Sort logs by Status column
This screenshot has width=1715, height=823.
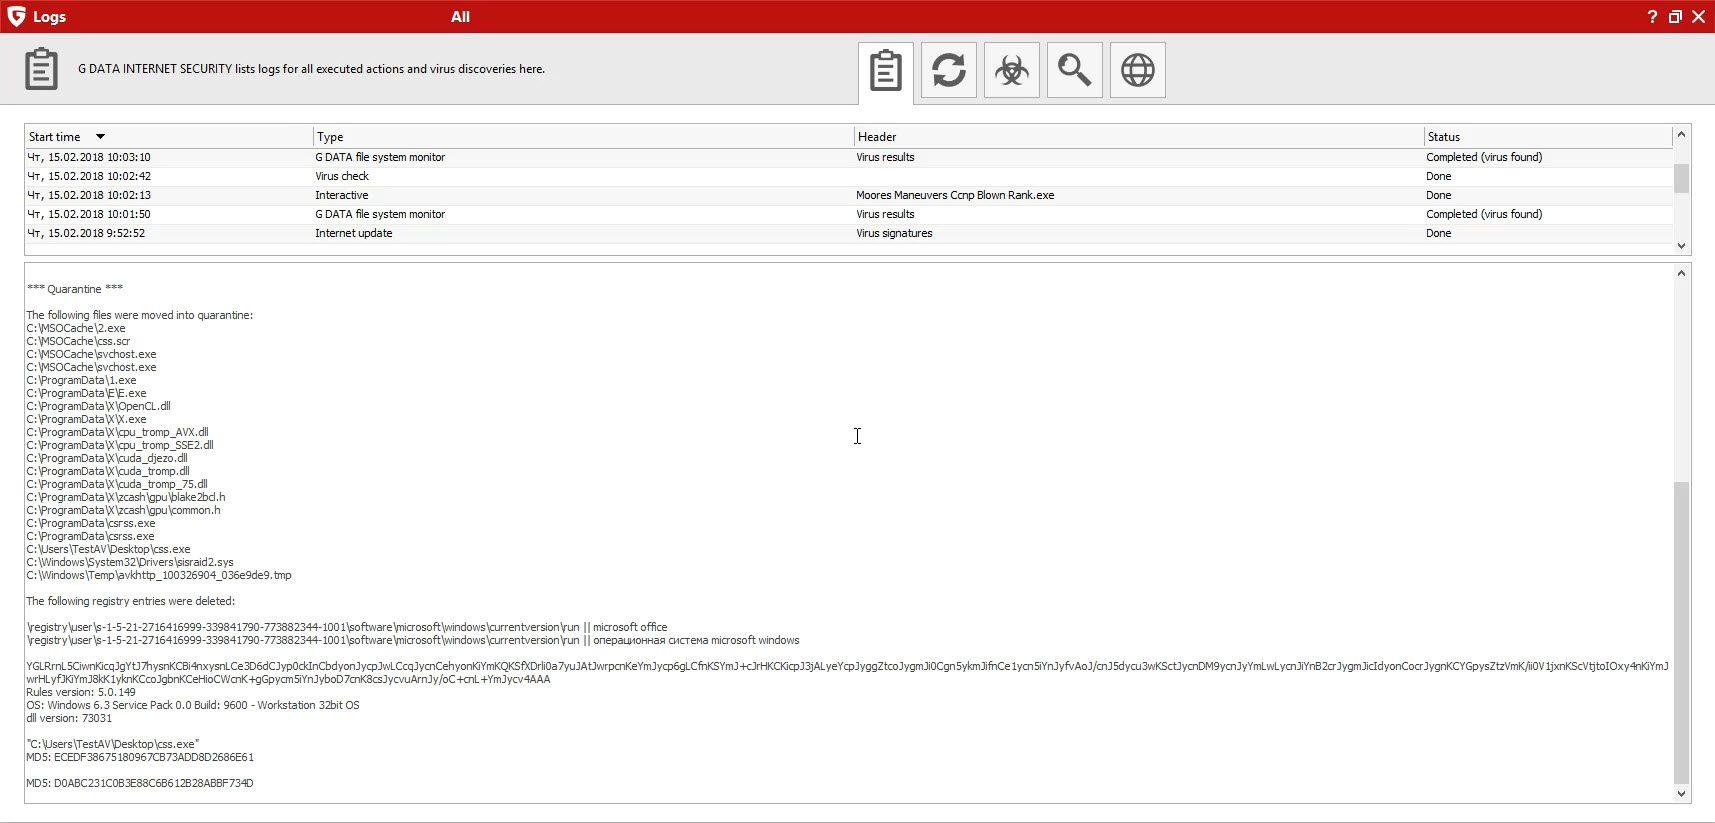[1548, 137]
